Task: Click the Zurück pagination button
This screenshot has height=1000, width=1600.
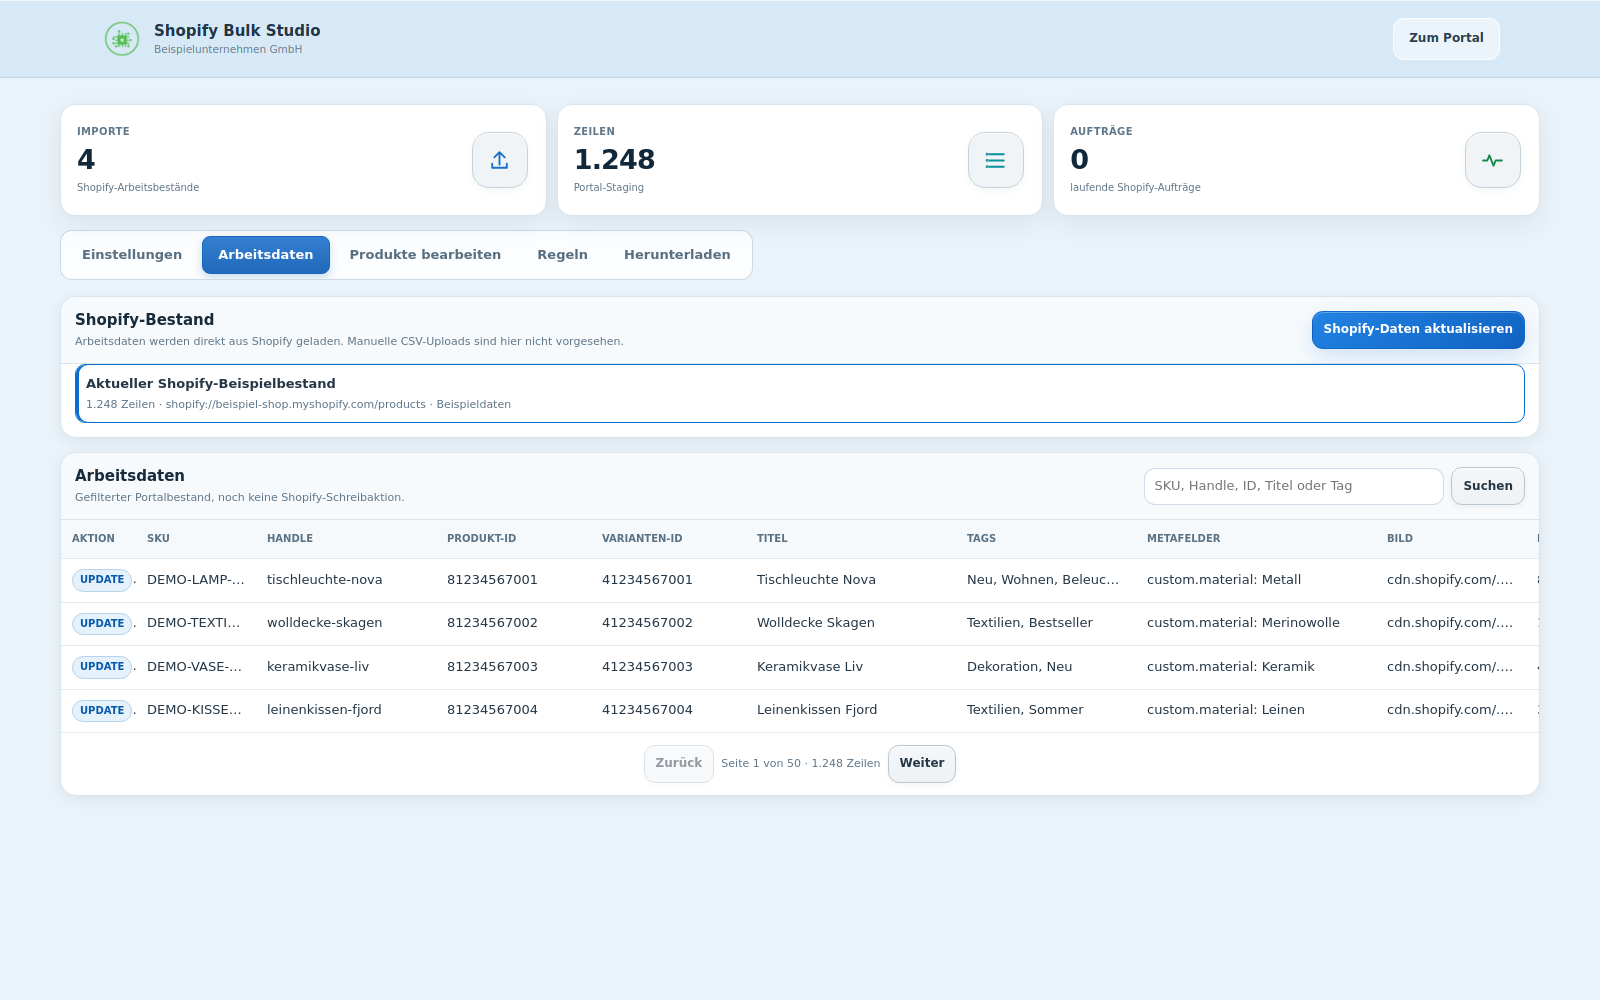Action: (x=679, y=763)
